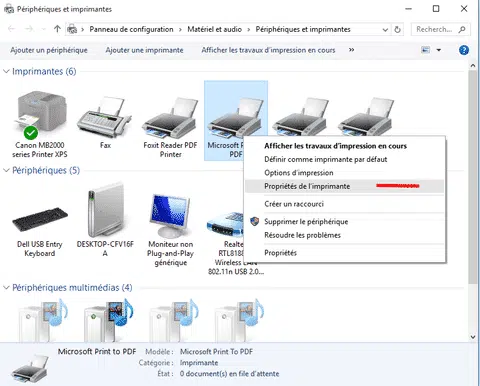This screenshot has width=480, height=386.
Task: Collapse the Imprimantes (6) group
Action: coord(6,71)
